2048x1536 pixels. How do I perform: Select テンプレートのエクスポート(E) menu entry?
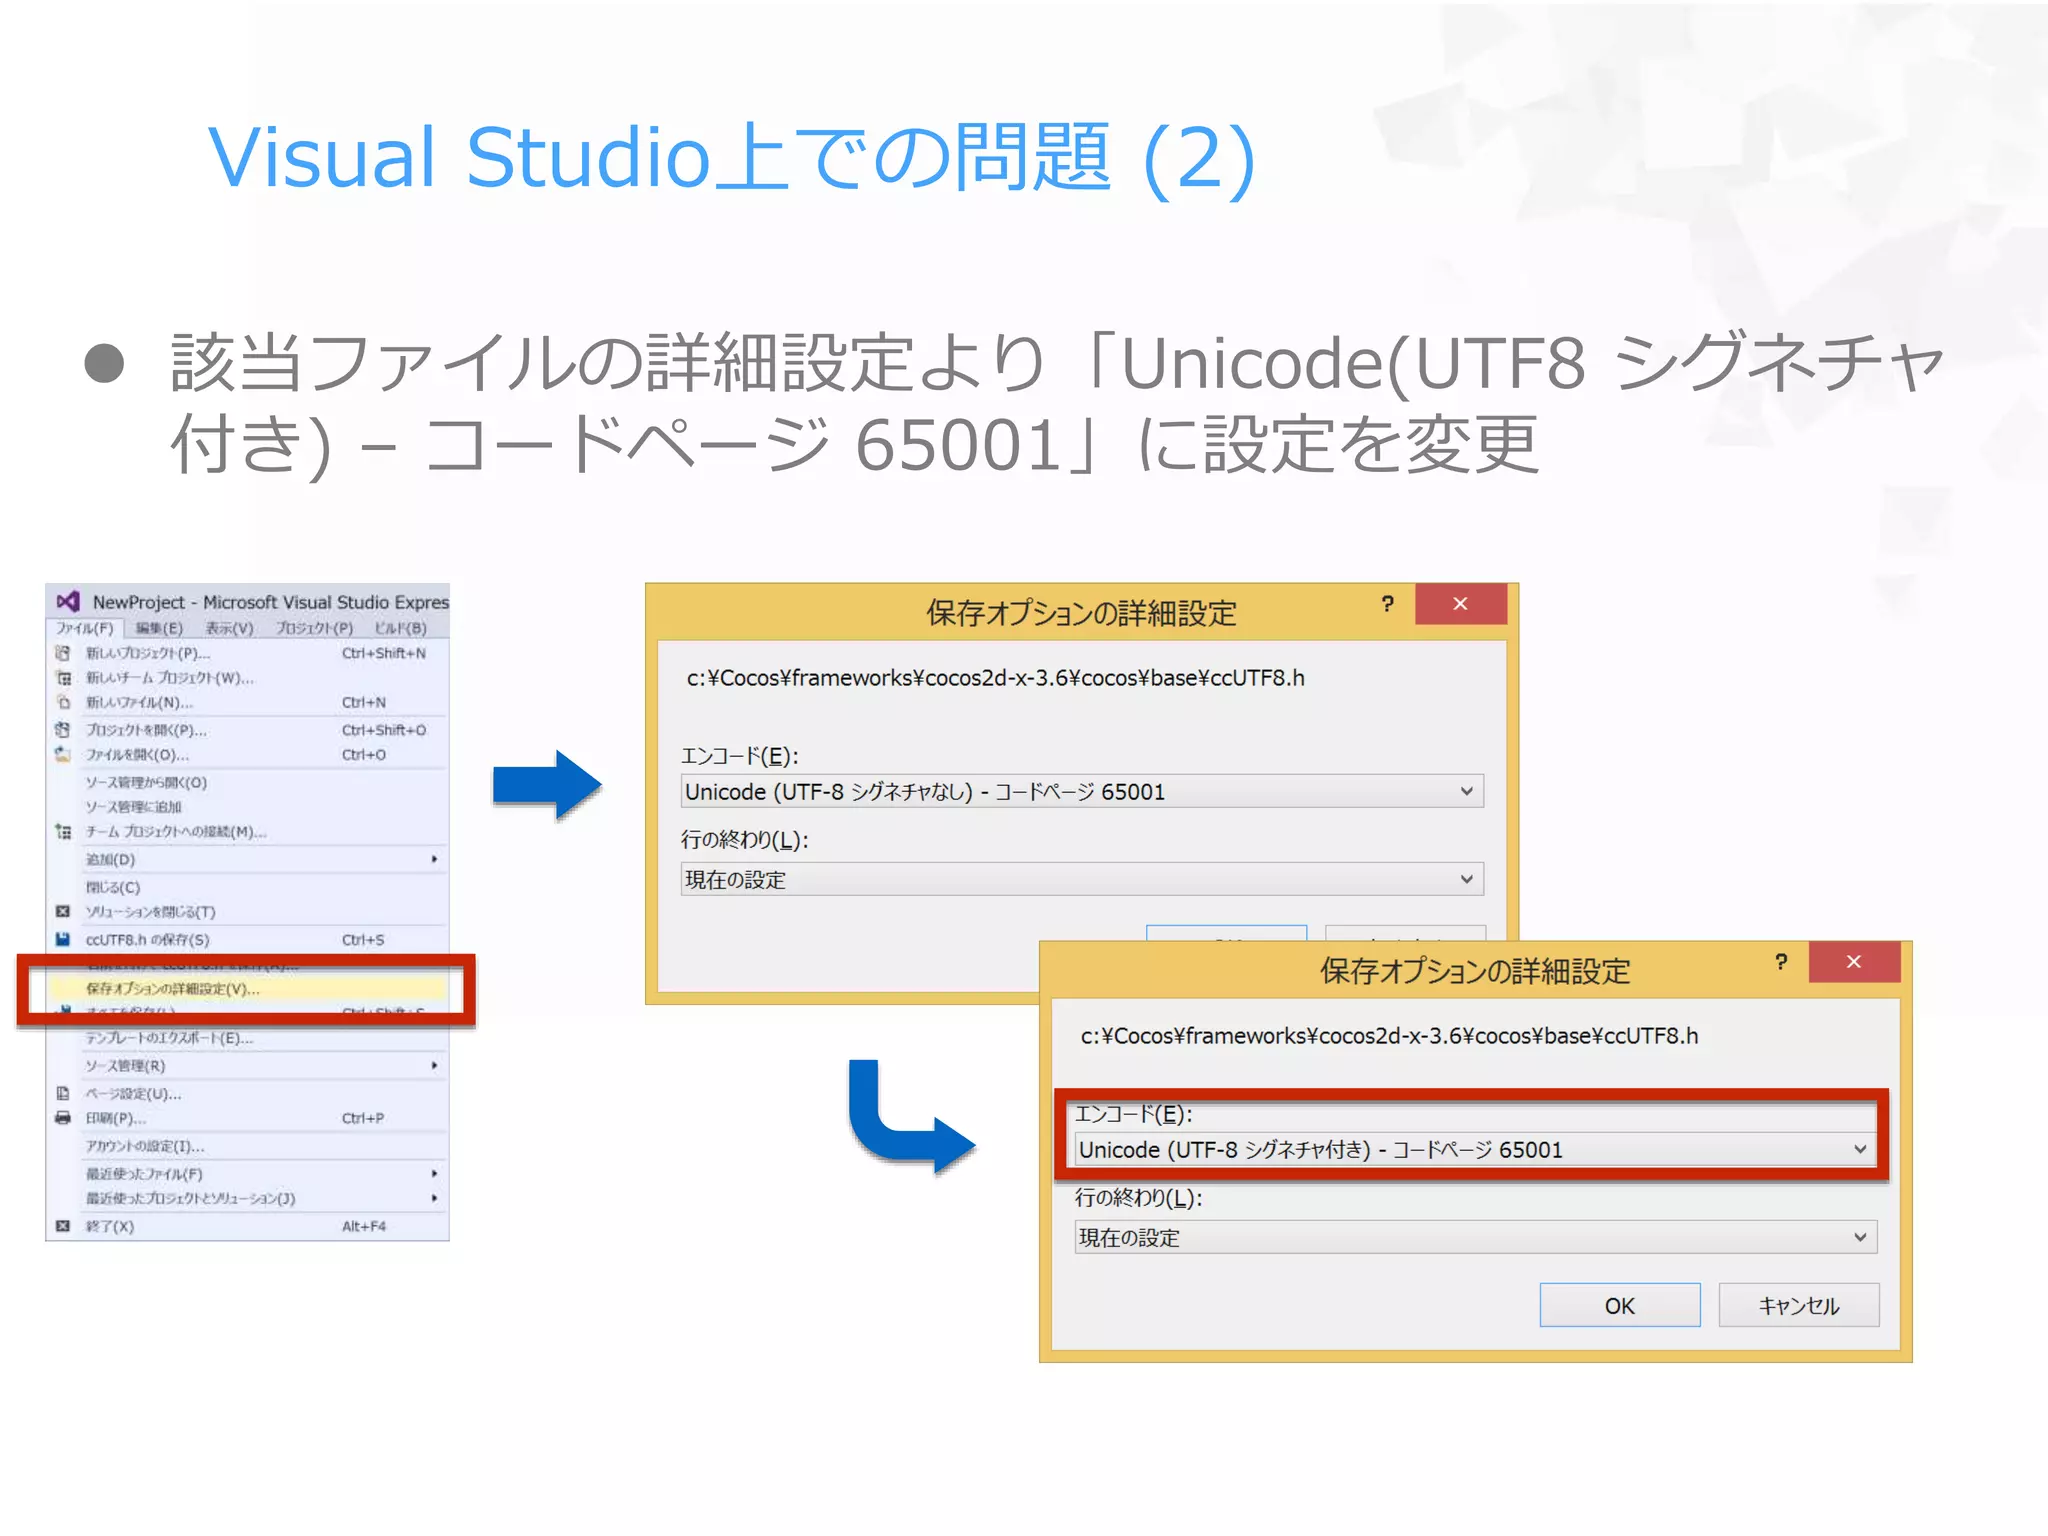pos(169,1038)
